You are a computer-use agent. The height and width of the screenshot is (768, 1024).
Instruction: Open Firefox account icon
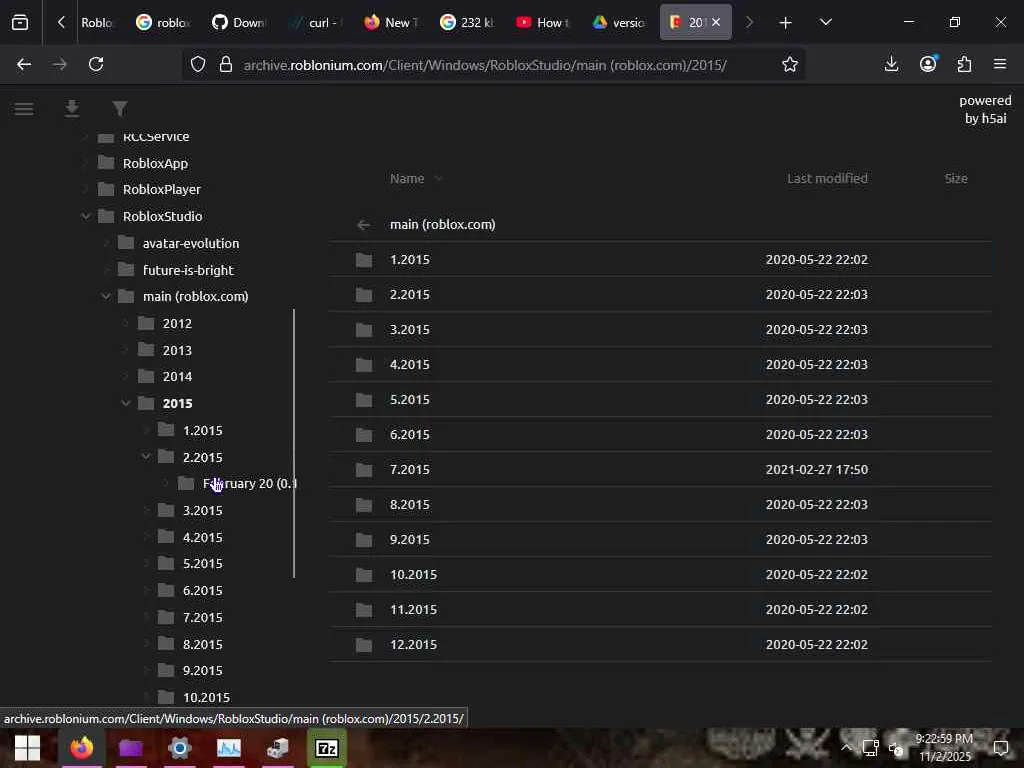pyautogui.click(x=928, y=64)
